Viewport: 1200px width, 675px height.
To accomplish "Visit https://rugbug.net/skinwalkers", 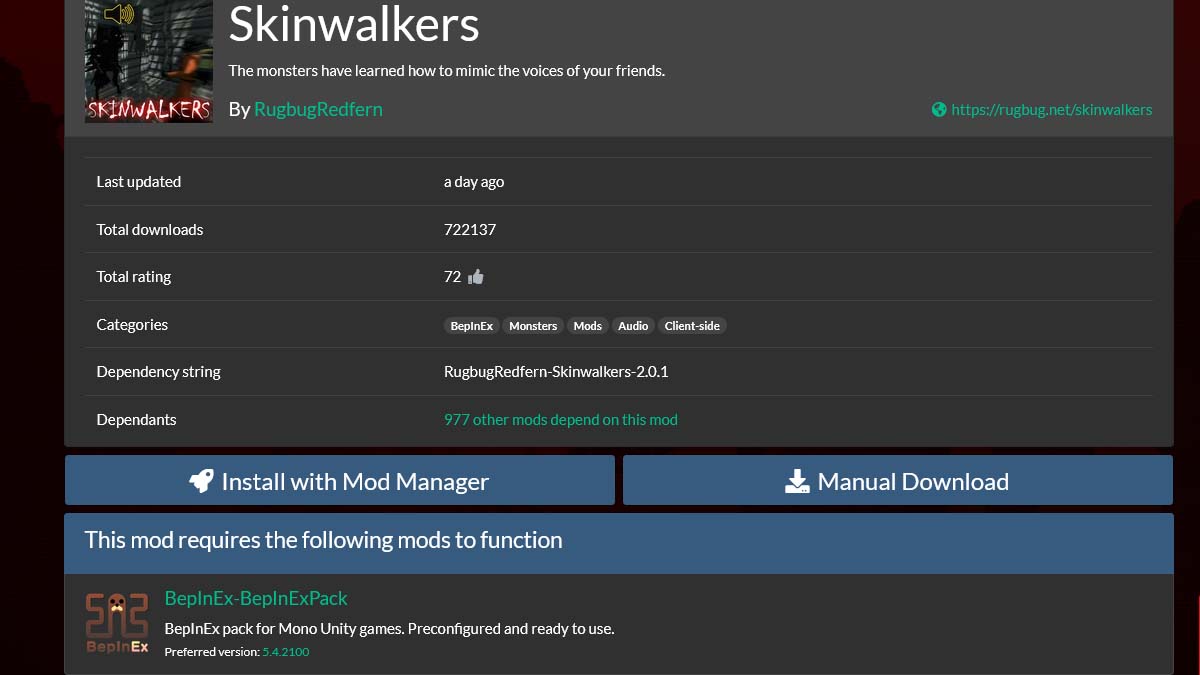I will pos(1052,110).
